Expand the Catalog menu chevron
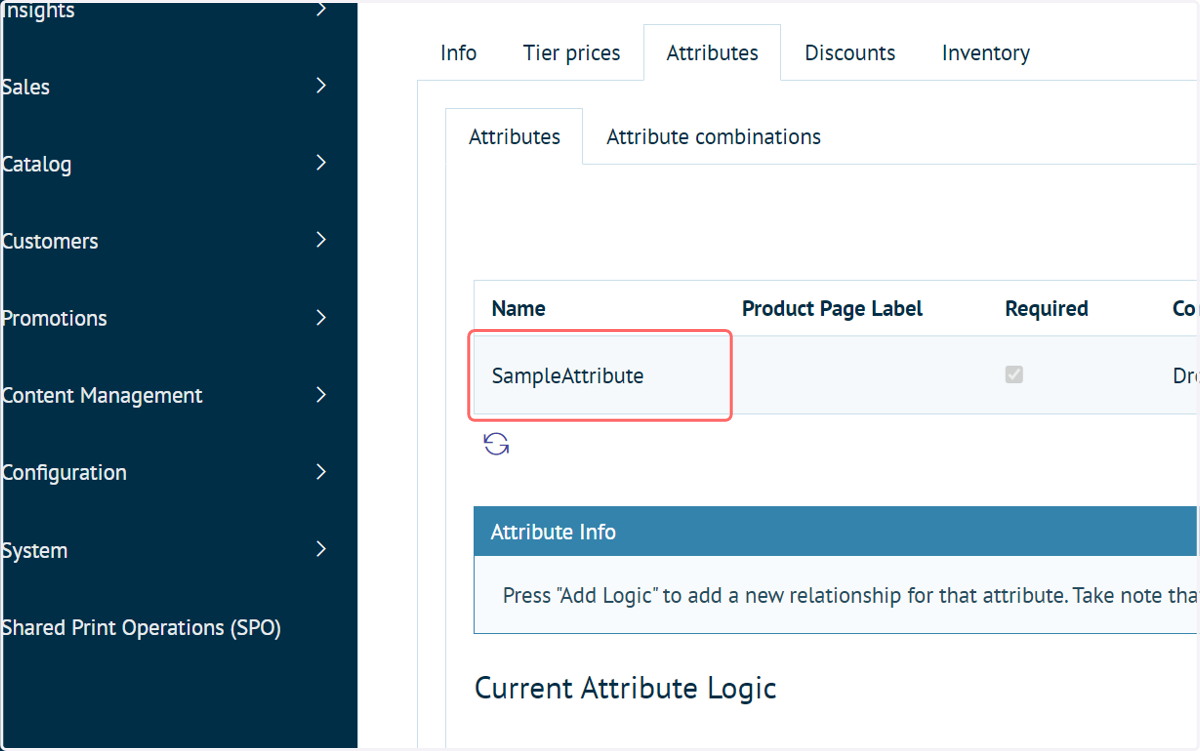 coord(321,163)
